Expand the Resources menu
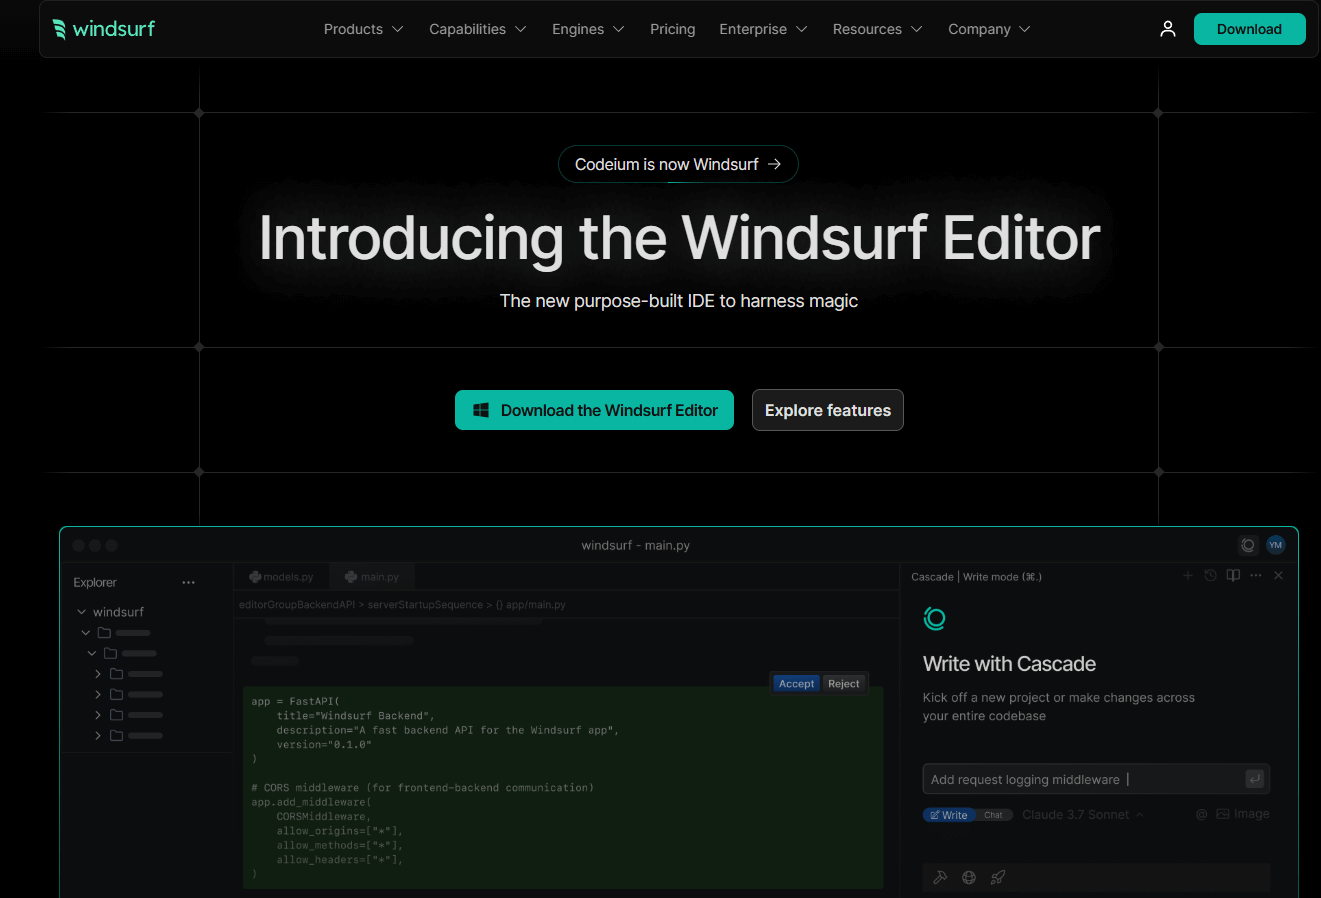The image size is (1321, 898). pos(877,29)
